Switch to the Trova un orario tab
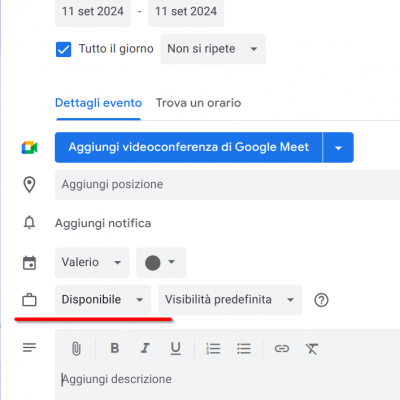 click(x=198, y=103)
